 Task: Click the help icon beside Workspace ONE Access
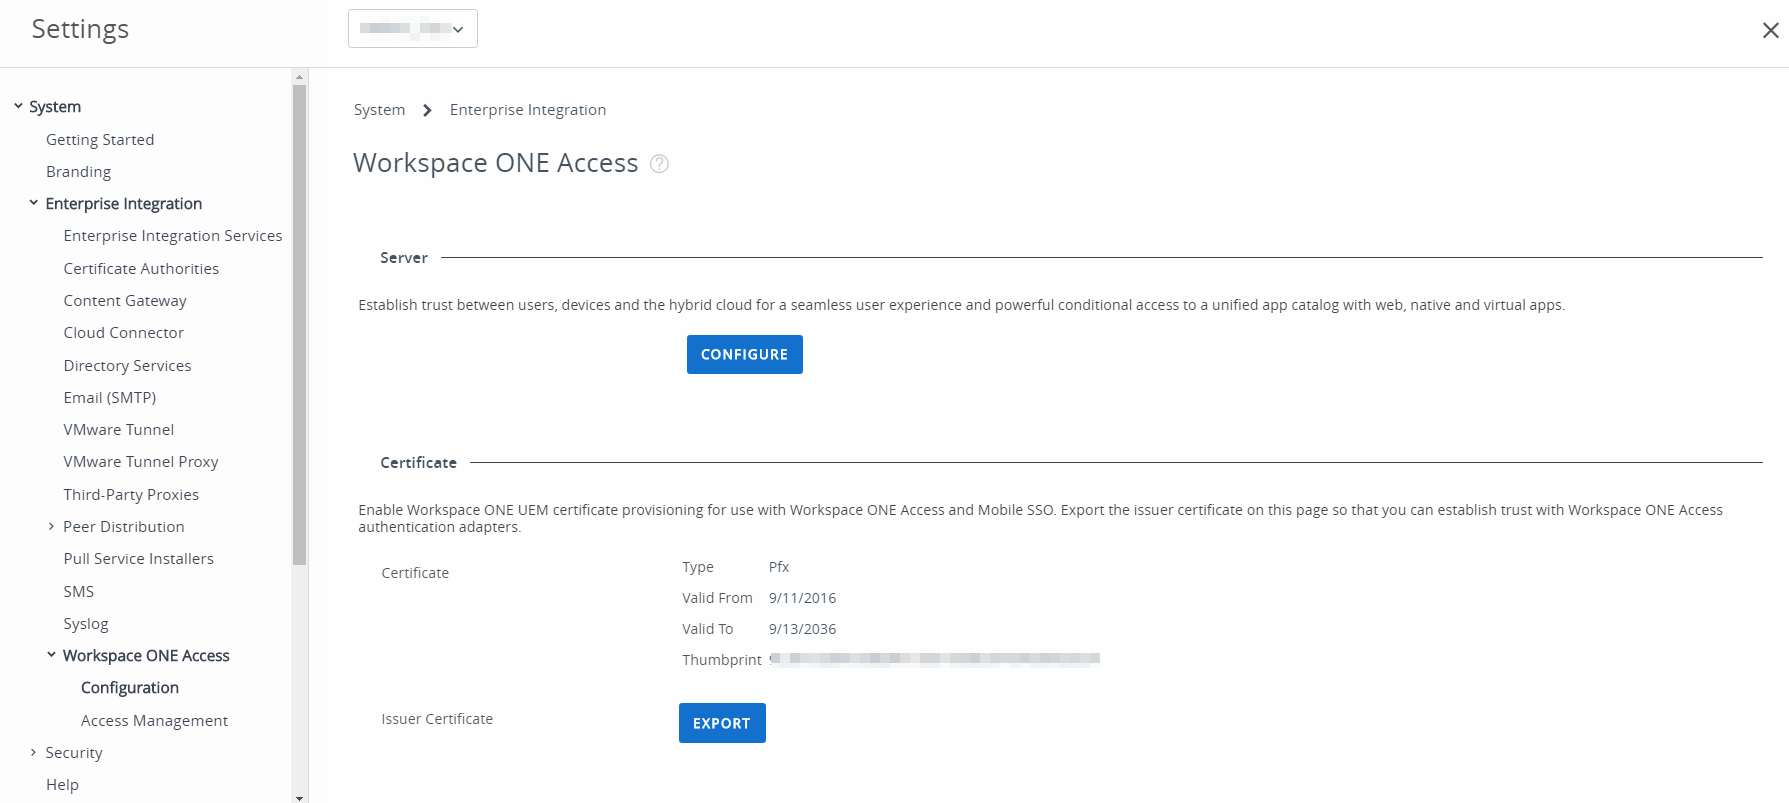pyautogui.click(x=659, y=164)
